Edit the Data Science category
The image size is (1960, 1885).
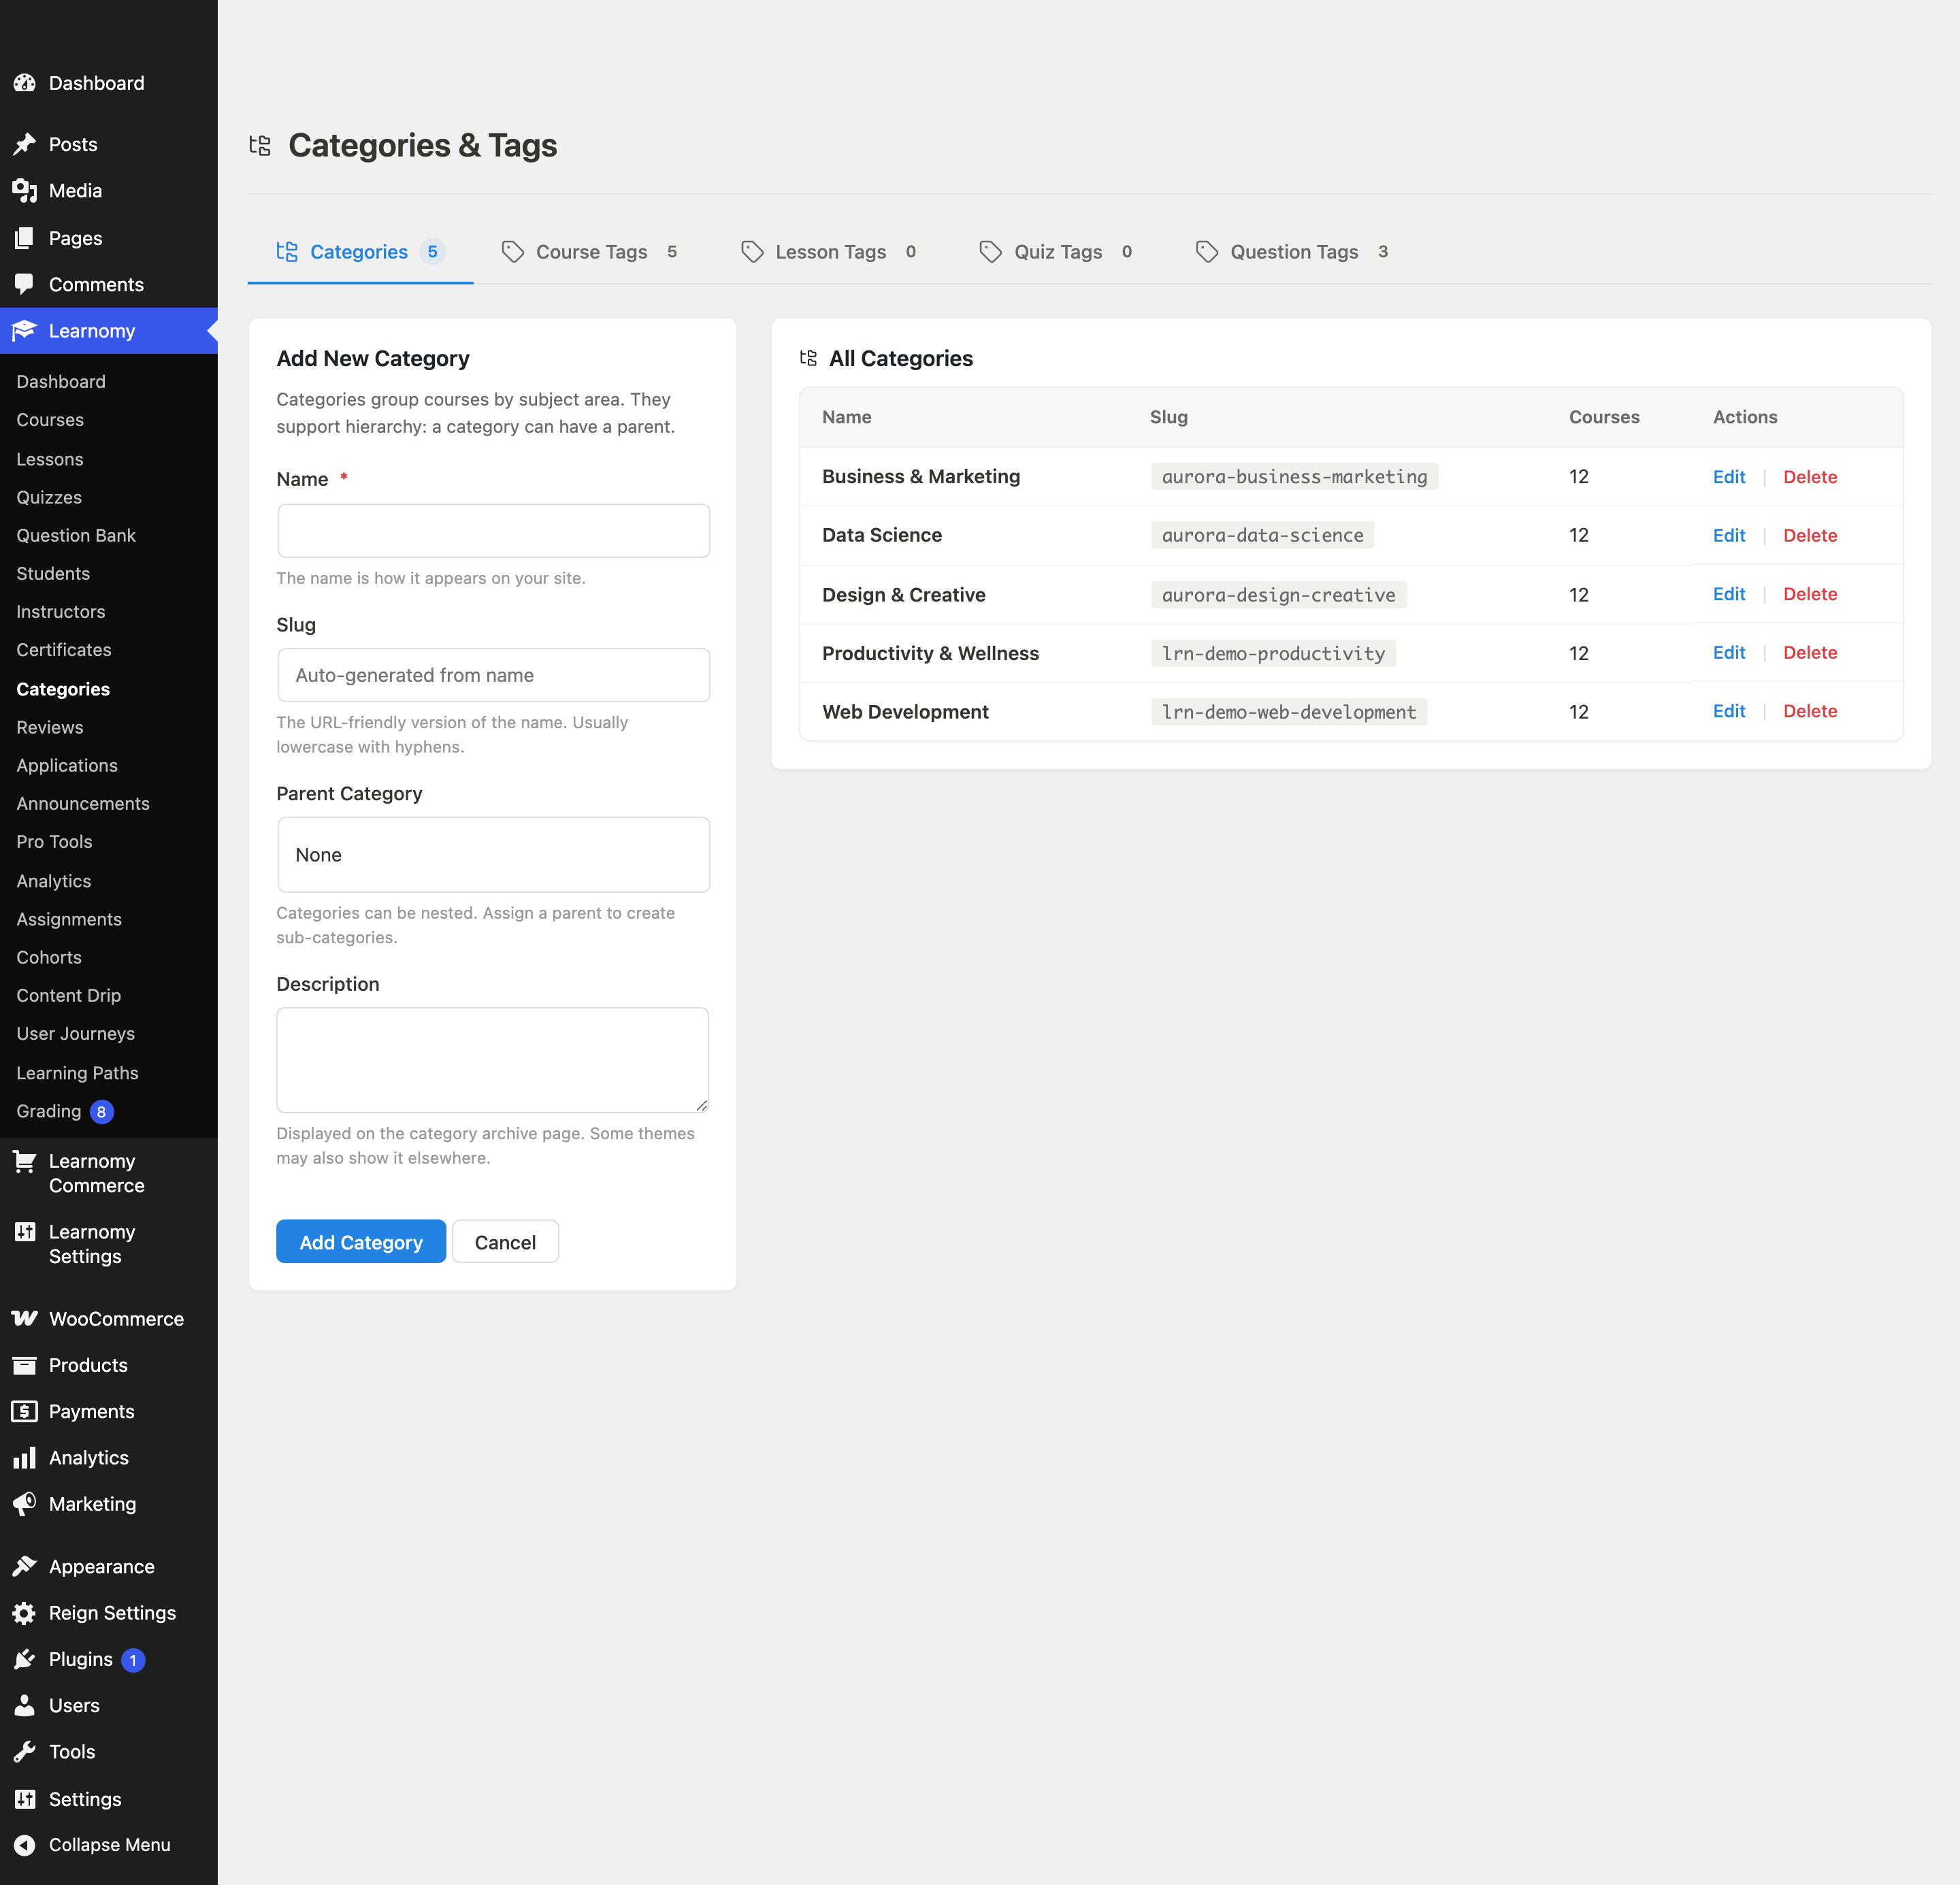click(1728, 535)
